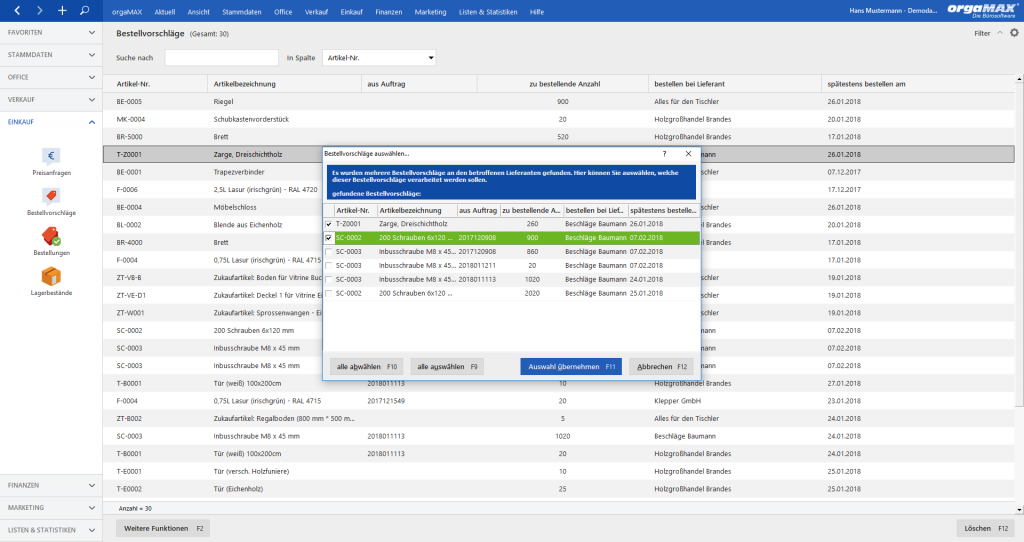Uncheck the T-Z0001 row checkbox in dialog

(328, 224)
